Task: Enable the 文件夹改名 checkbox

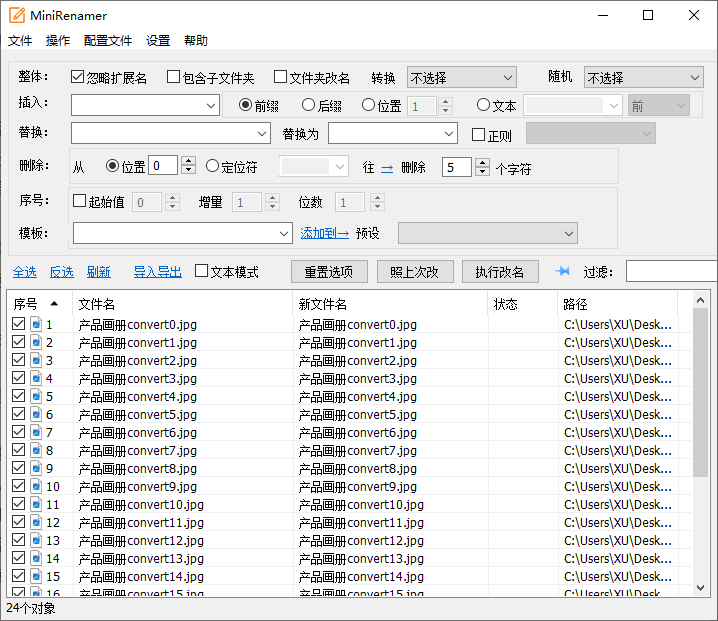Action: [x=280, y=77]
